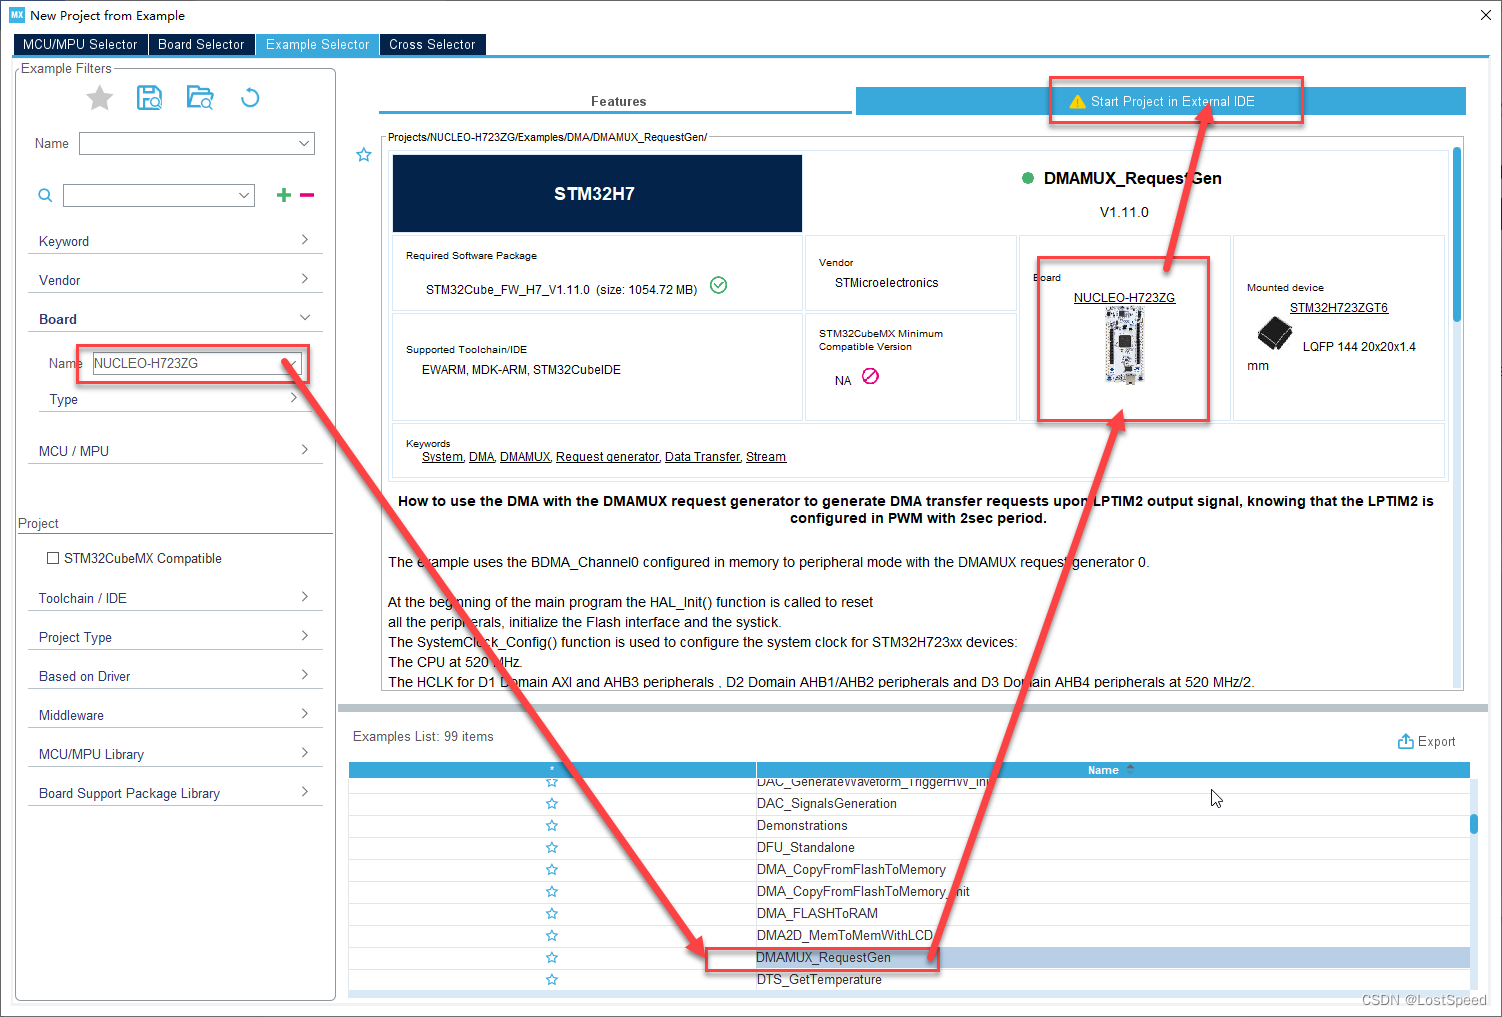Star the DMA_CopyFromFlashToMemory example
This screenshot has width=1502, height=1017.
click(x=552, y=869)
